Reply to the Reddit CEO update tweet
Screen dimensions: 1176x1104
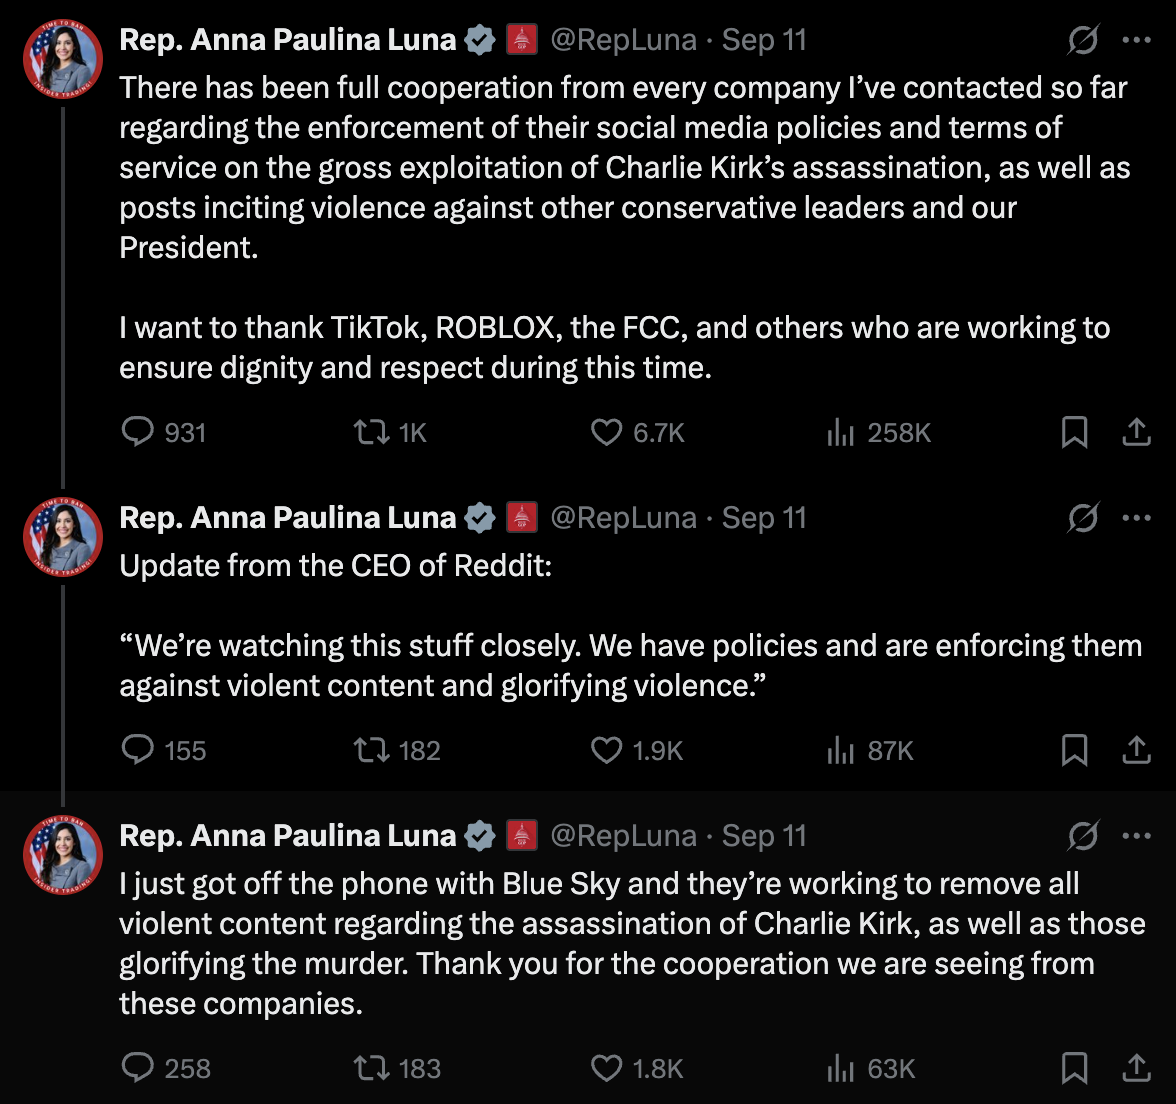tap(137, 750)
